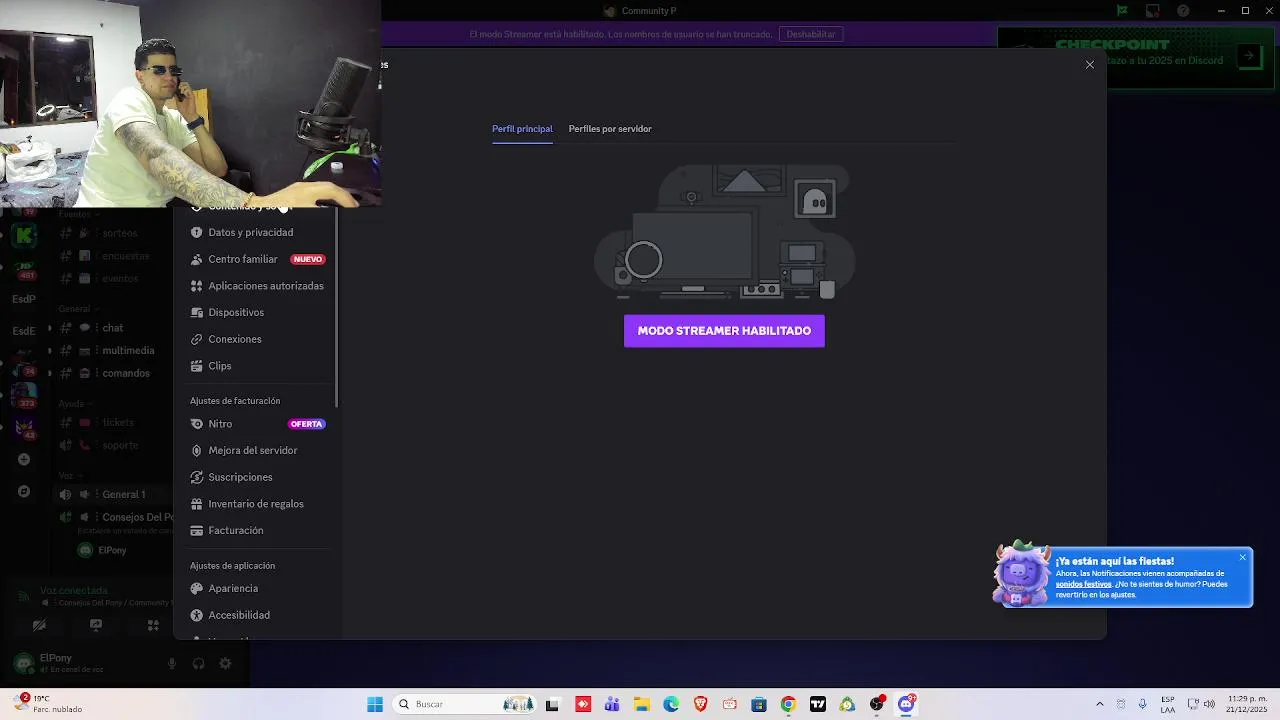Image resolution: width=1280 pixels, height=720 pixels.
Task: Switch to Perfil principal tab
Action: [x=522, y=129]
